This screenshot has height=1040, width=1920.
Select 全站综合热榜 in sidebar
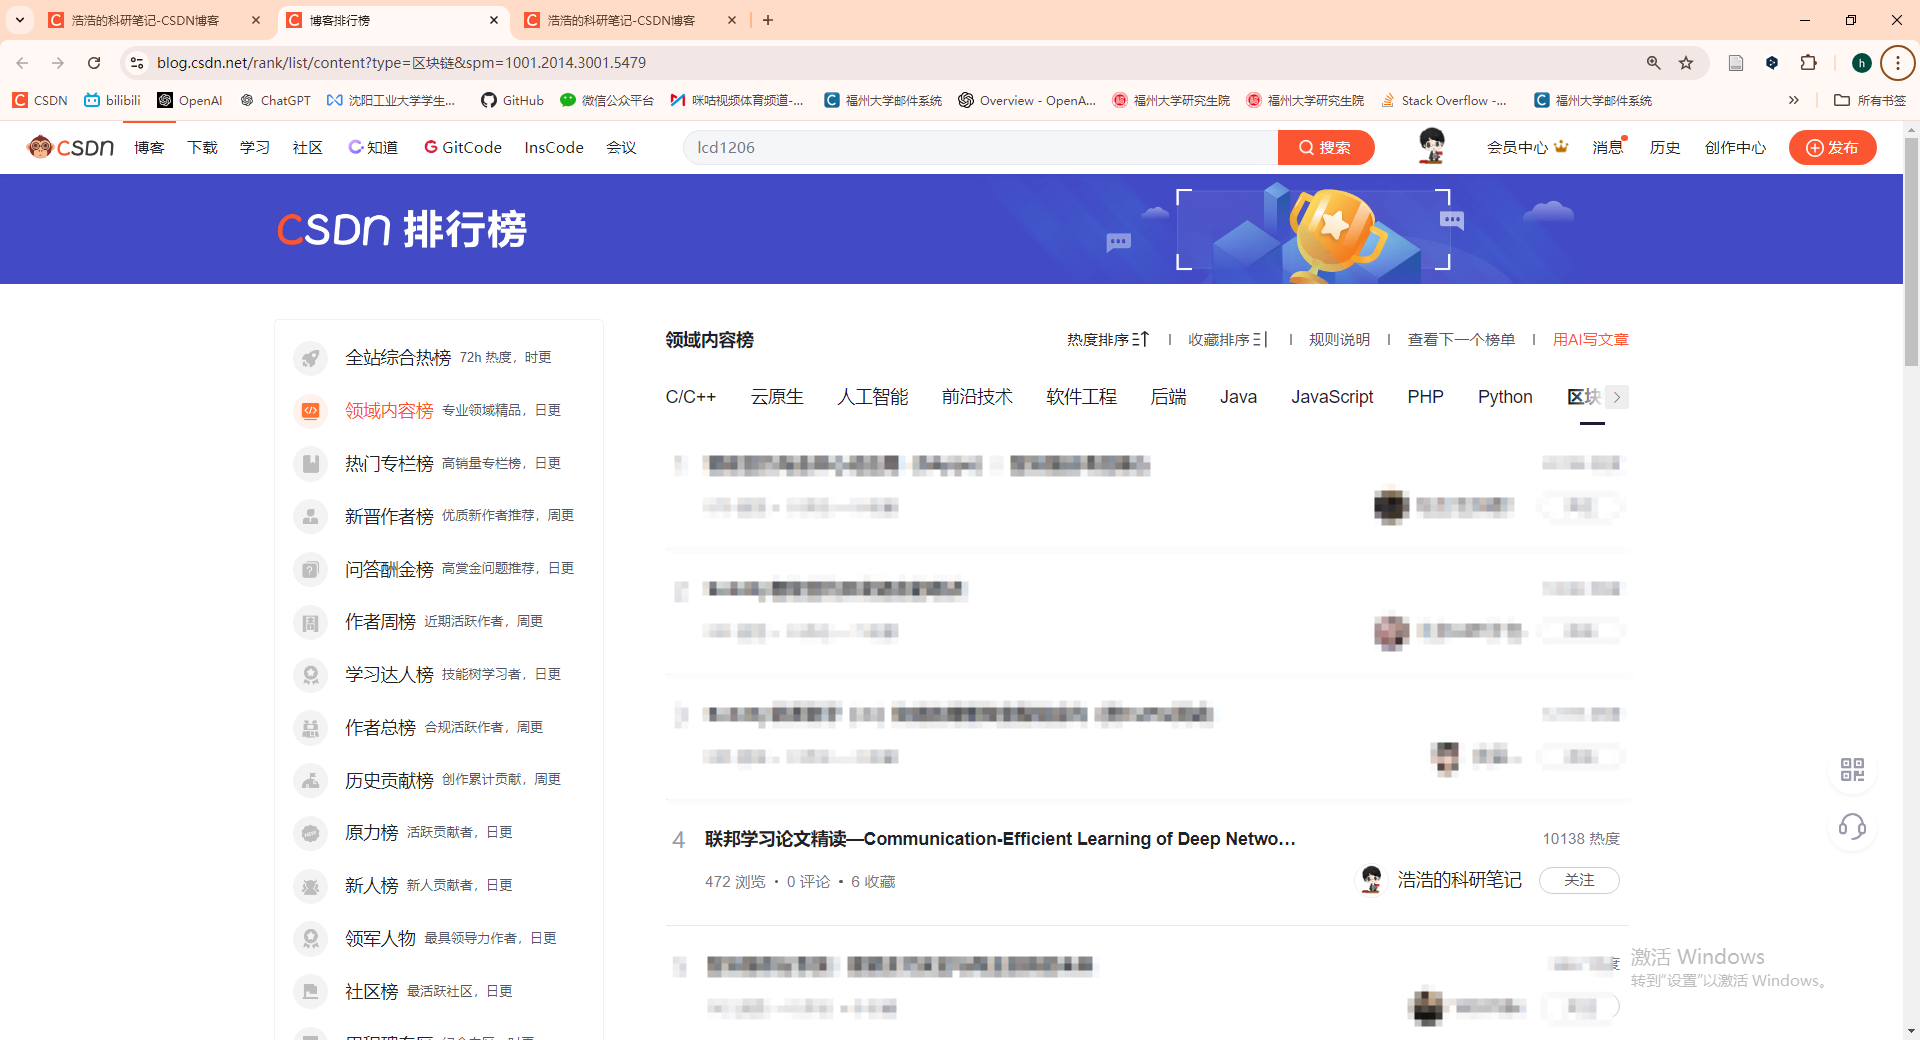[398, 358]
